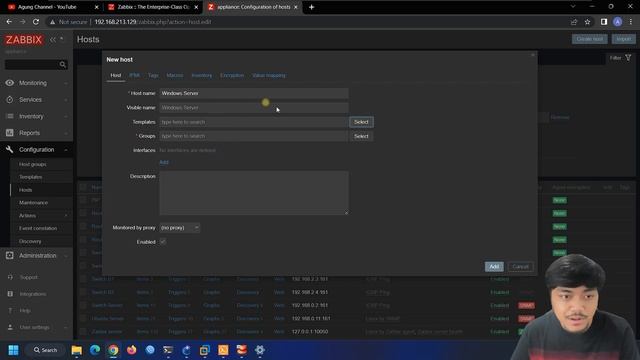Screen dimensions: 640x360
Task: Click the Cancel button in New host dialog
Action: 520,267
